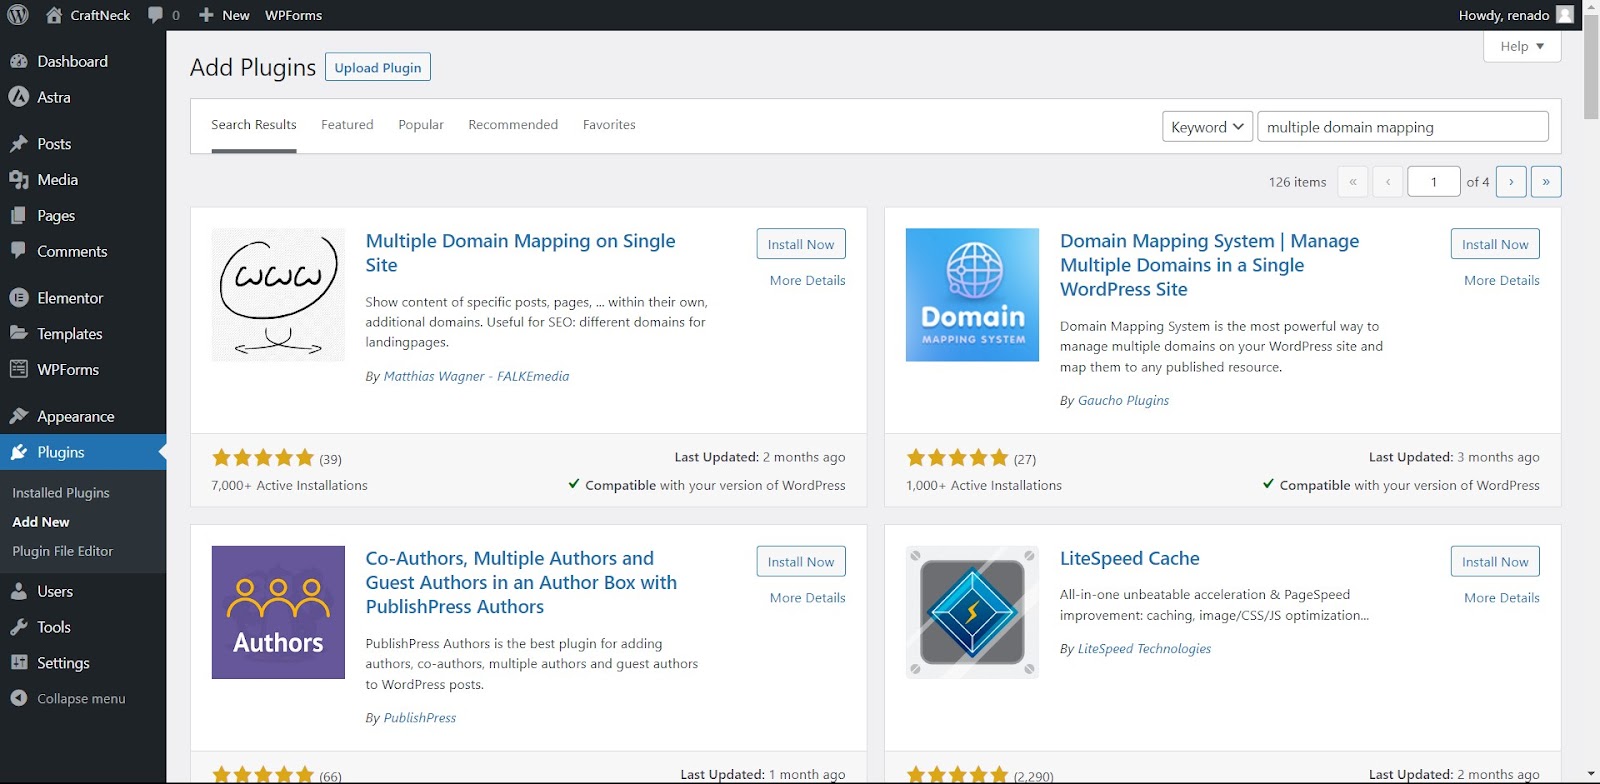Click the Templates folder icon
Image resolution: width=1600 pixels, height=784 pixels.
click(19, 333)
